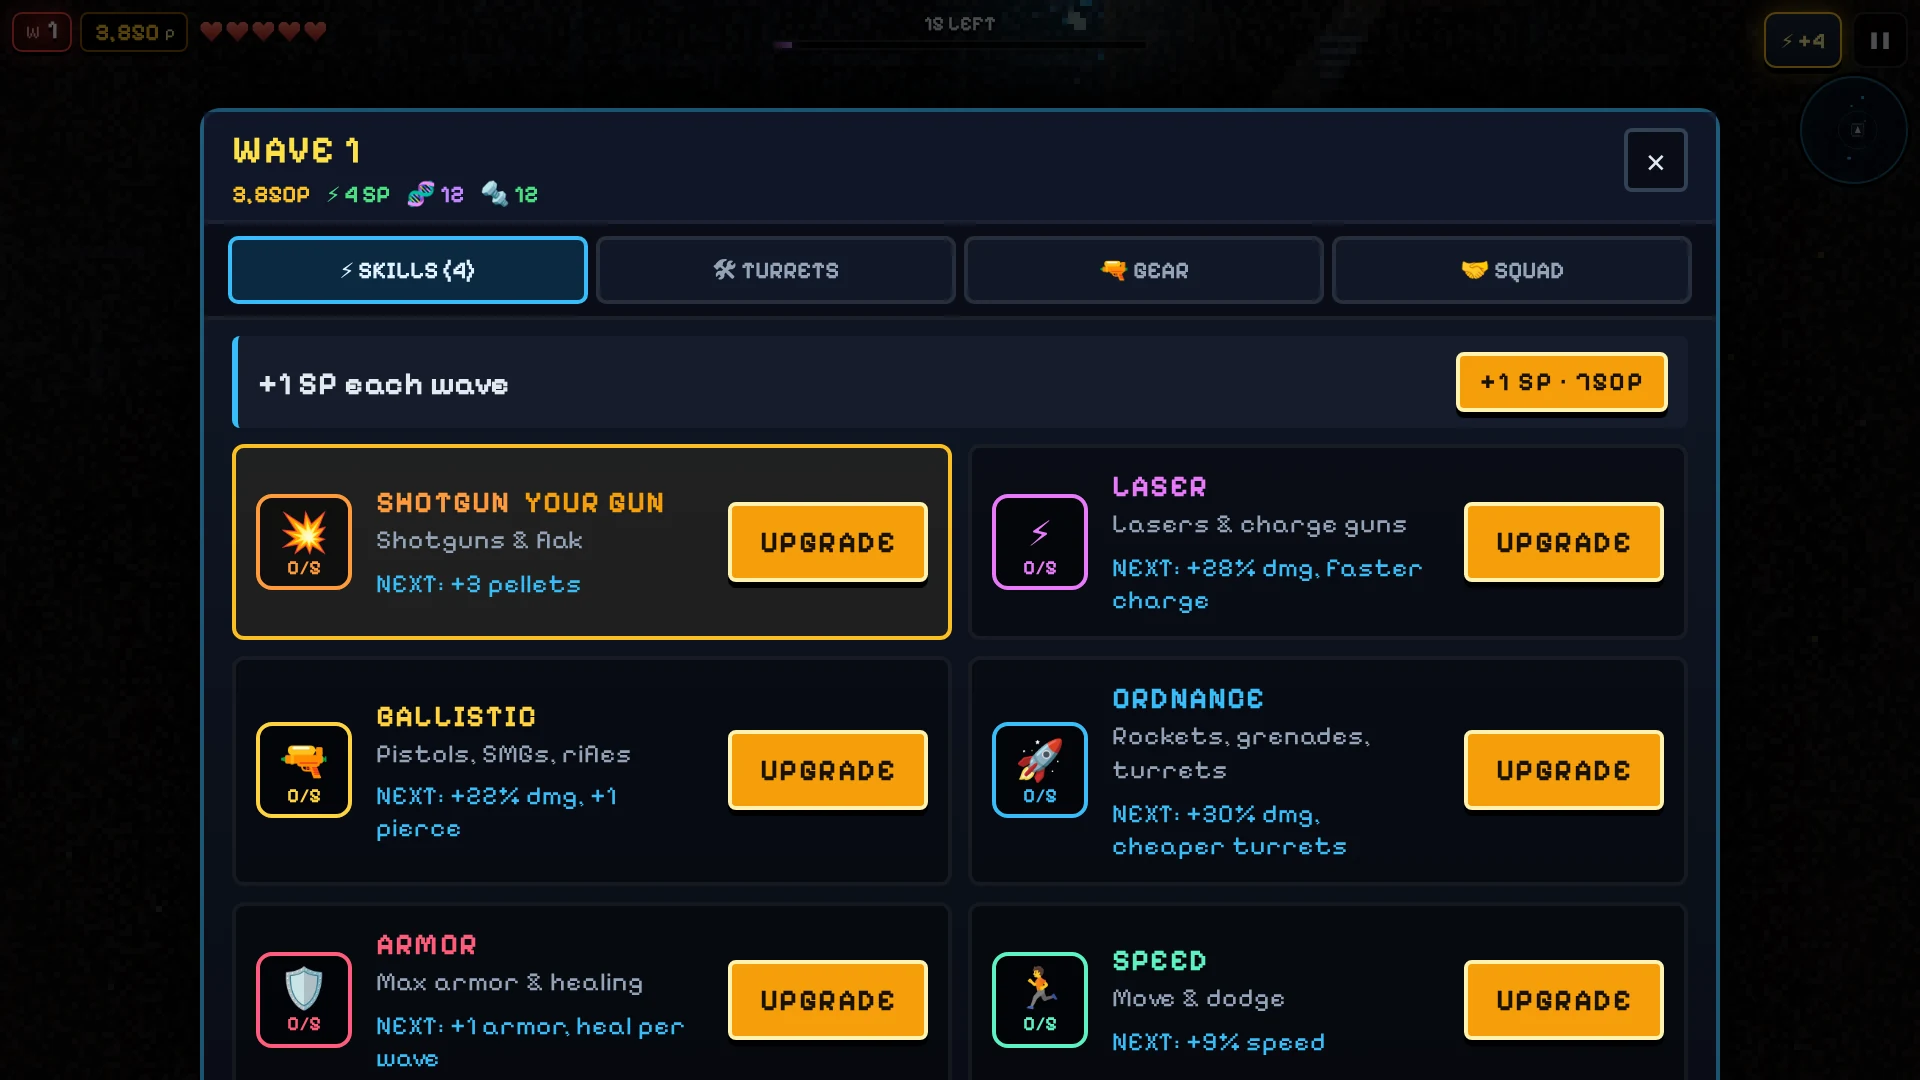Upgrade the Laser skill
Screen dimensions: 1920x1080
point(1564,542)
